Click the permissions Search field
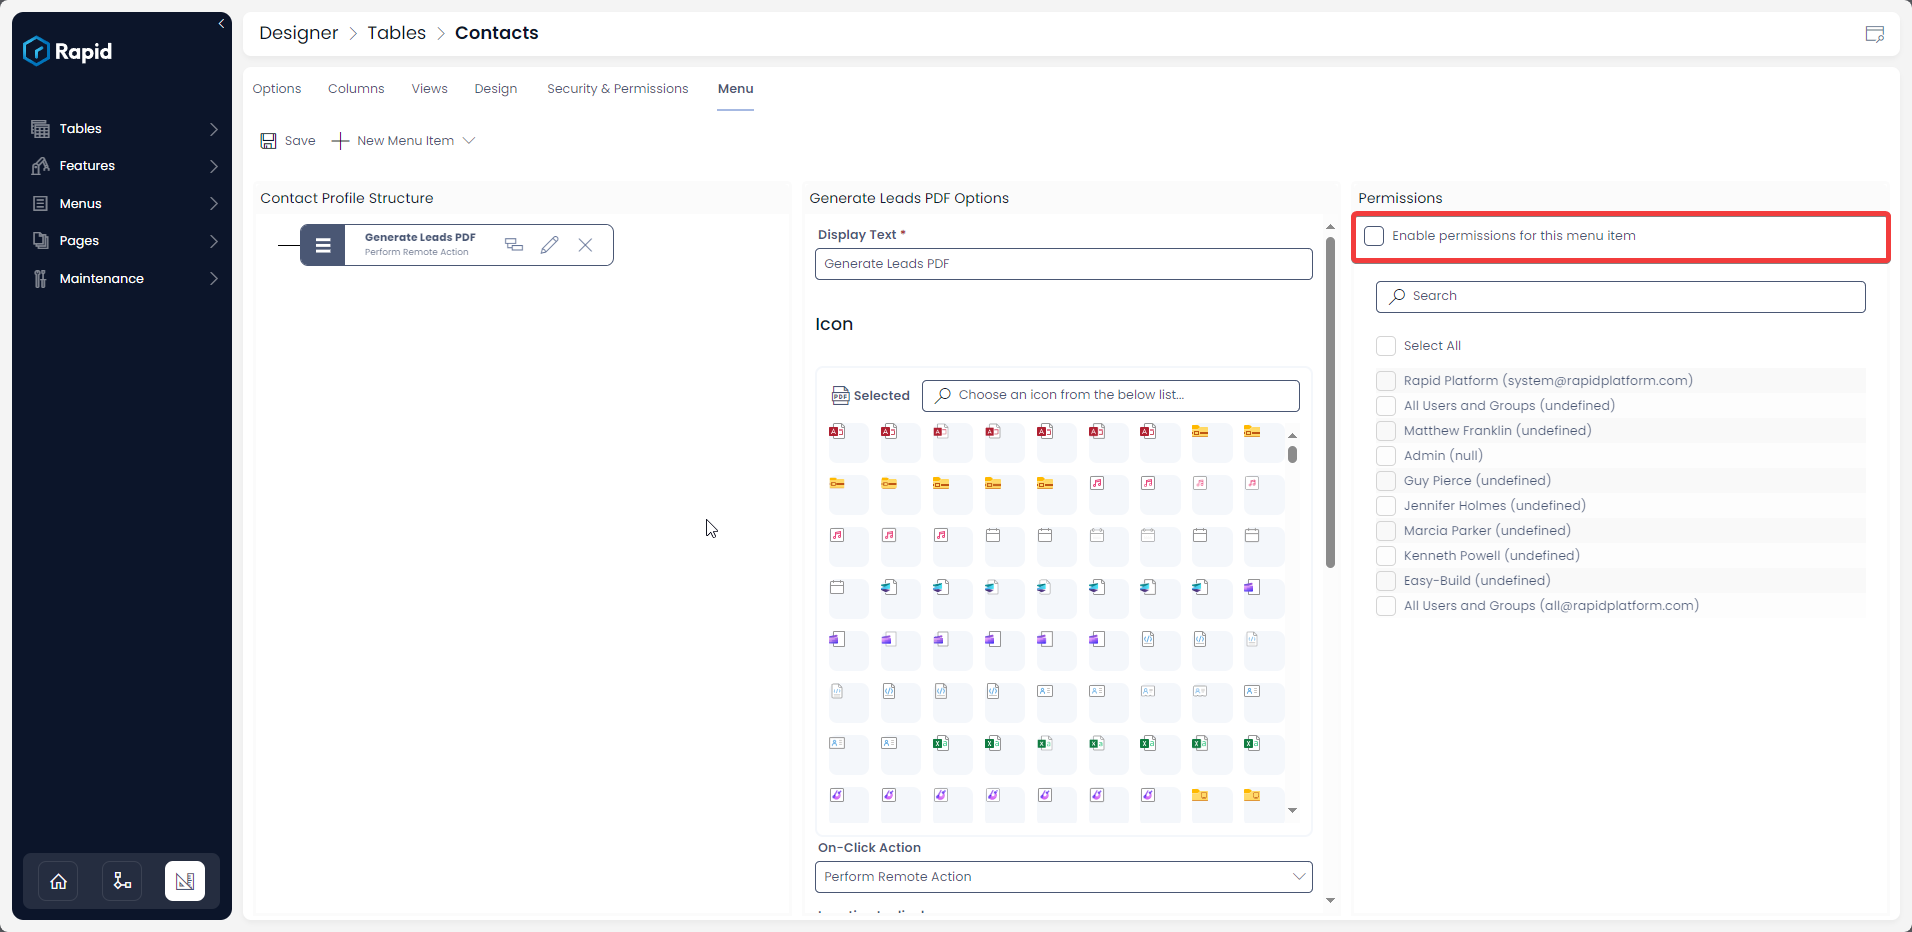1912x932 pixels. pos(1618,296)
